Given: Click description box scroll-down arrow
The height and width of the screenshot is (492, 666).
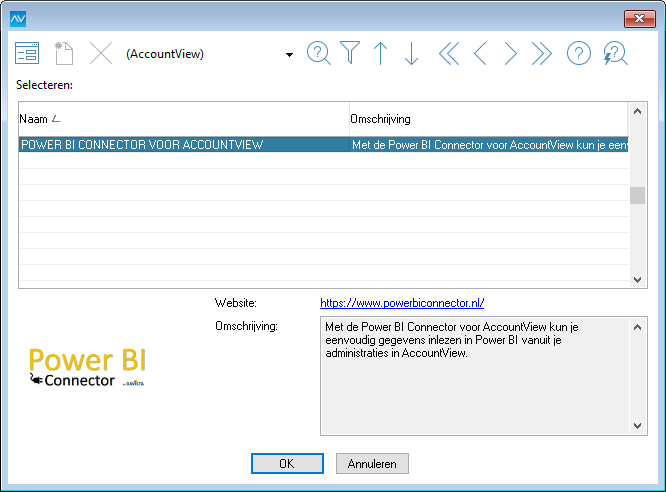Looking at the screenshot, I should [x=637, y=426].
